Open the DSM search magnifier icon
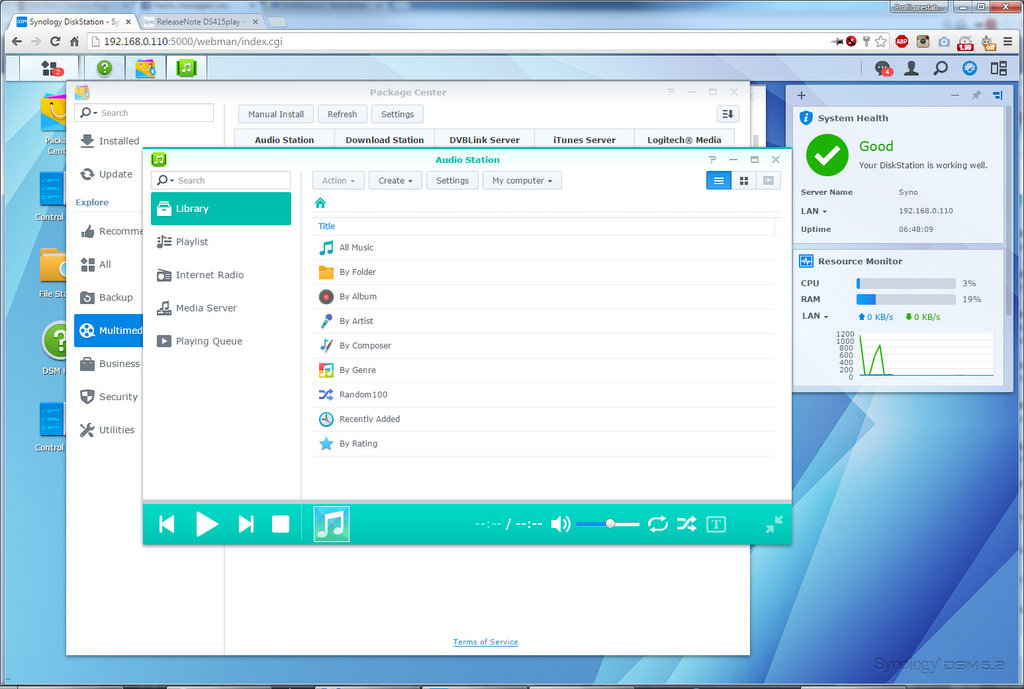The height and width of the screenshot is (689, 1024). point(940,68)
